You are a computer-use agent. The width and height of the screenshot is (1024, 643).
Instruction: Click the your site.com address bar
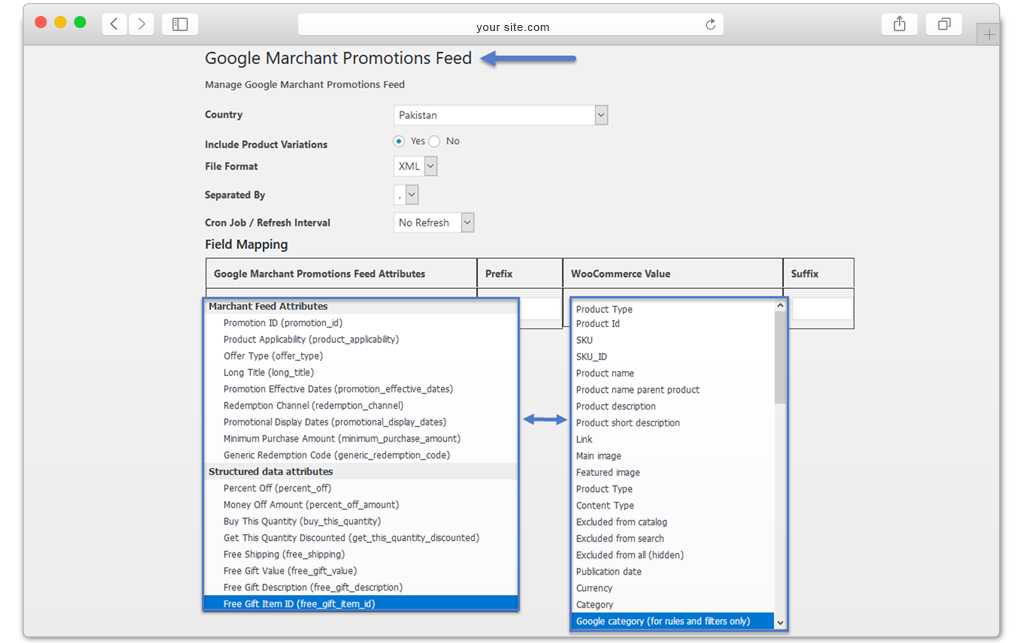click(x=511, y=25)
